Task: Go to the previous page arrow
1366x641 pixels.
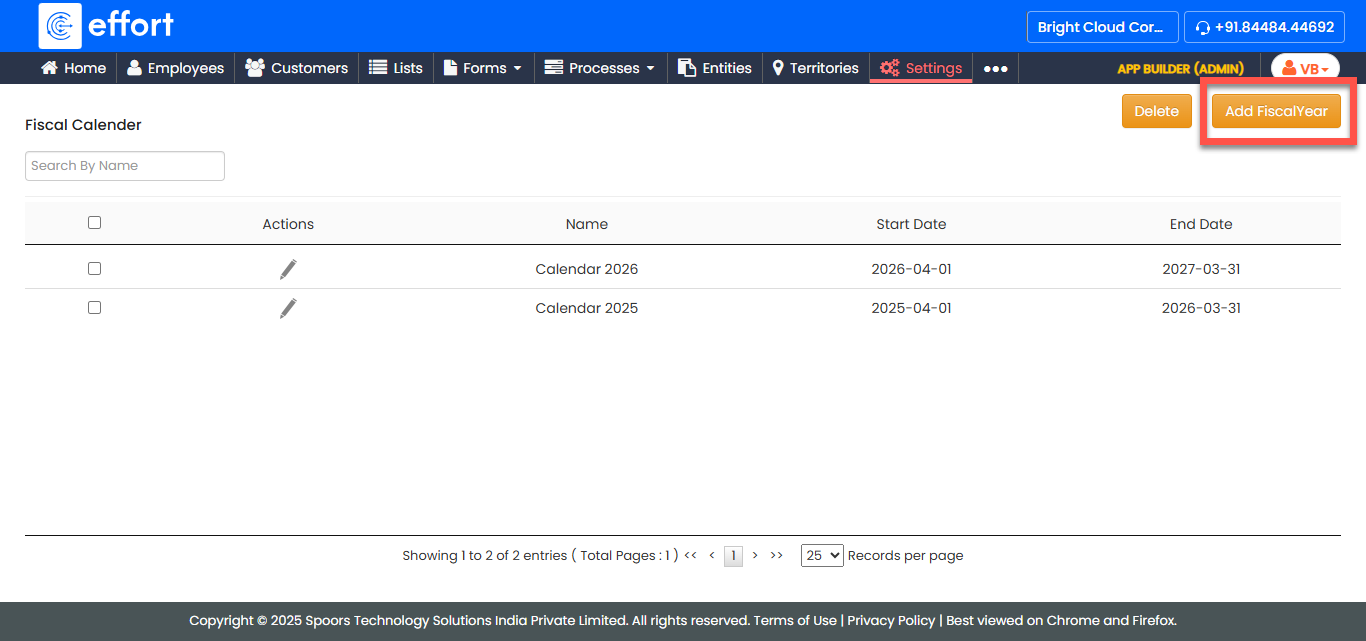Action: coord(712,555)
